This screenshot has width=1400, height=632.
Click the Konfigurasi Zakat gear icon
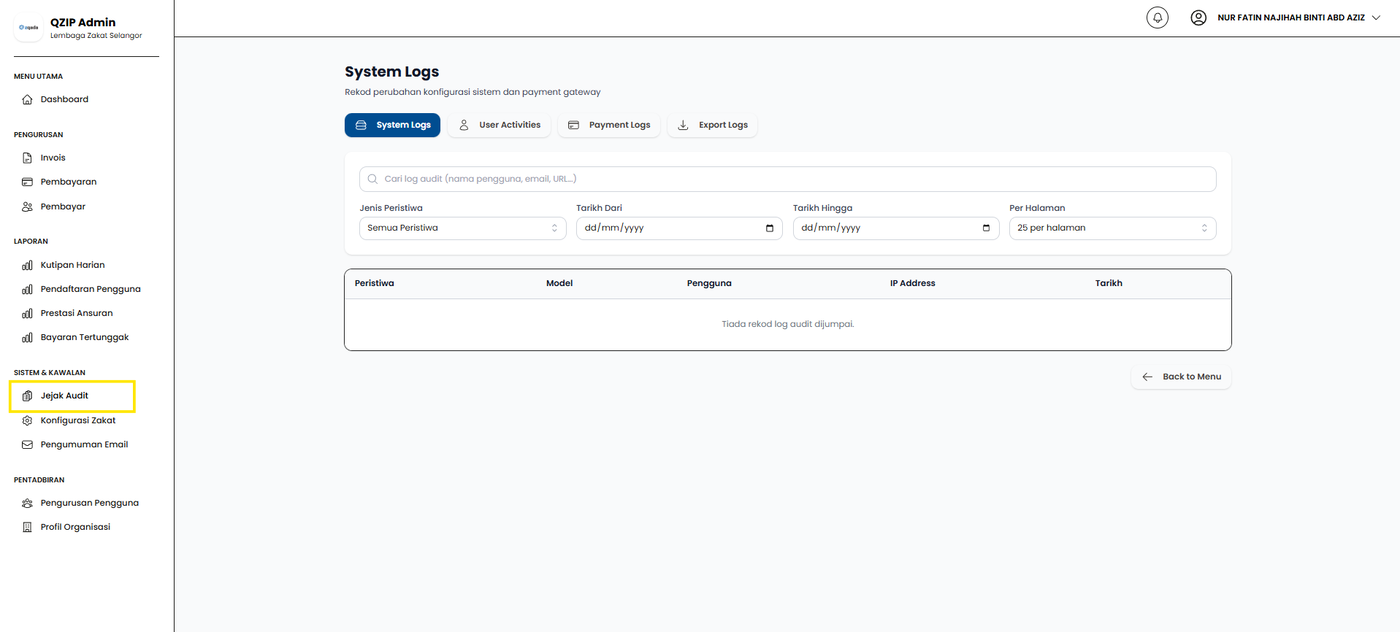pos(28,421)
